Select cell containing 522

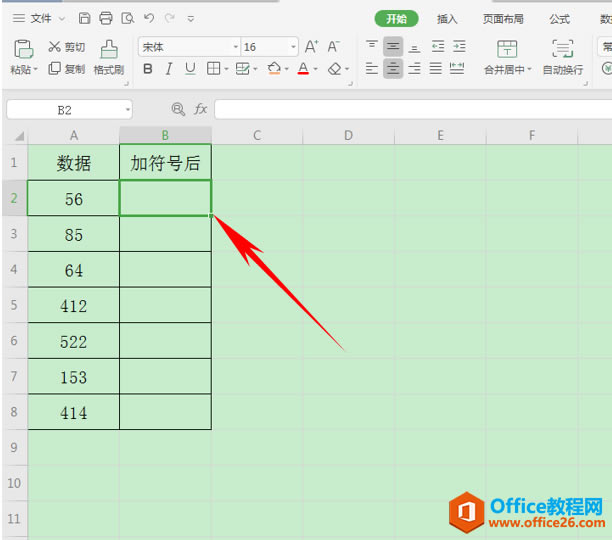[73, 341]
